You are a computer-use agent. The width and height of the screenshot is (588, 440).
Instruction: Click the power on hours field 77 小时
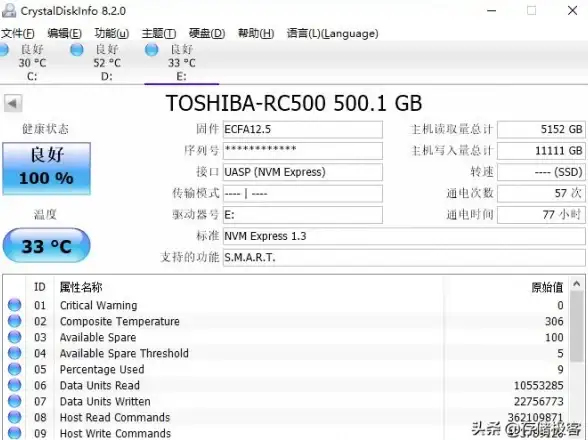pyautogui.click(x=541, y=215)
